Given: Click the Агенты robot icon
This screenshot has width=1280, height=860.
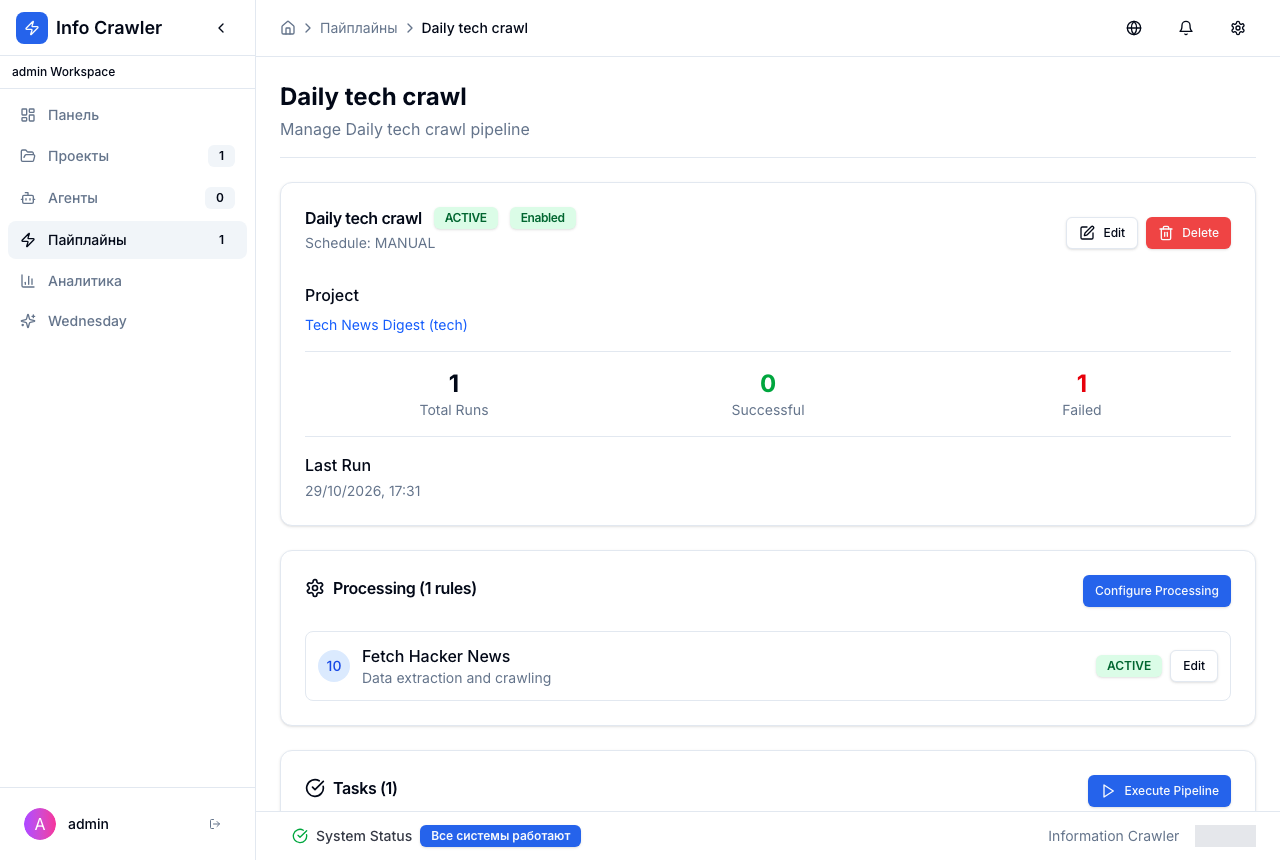Looking at the screenshot, I should point(28,198).
